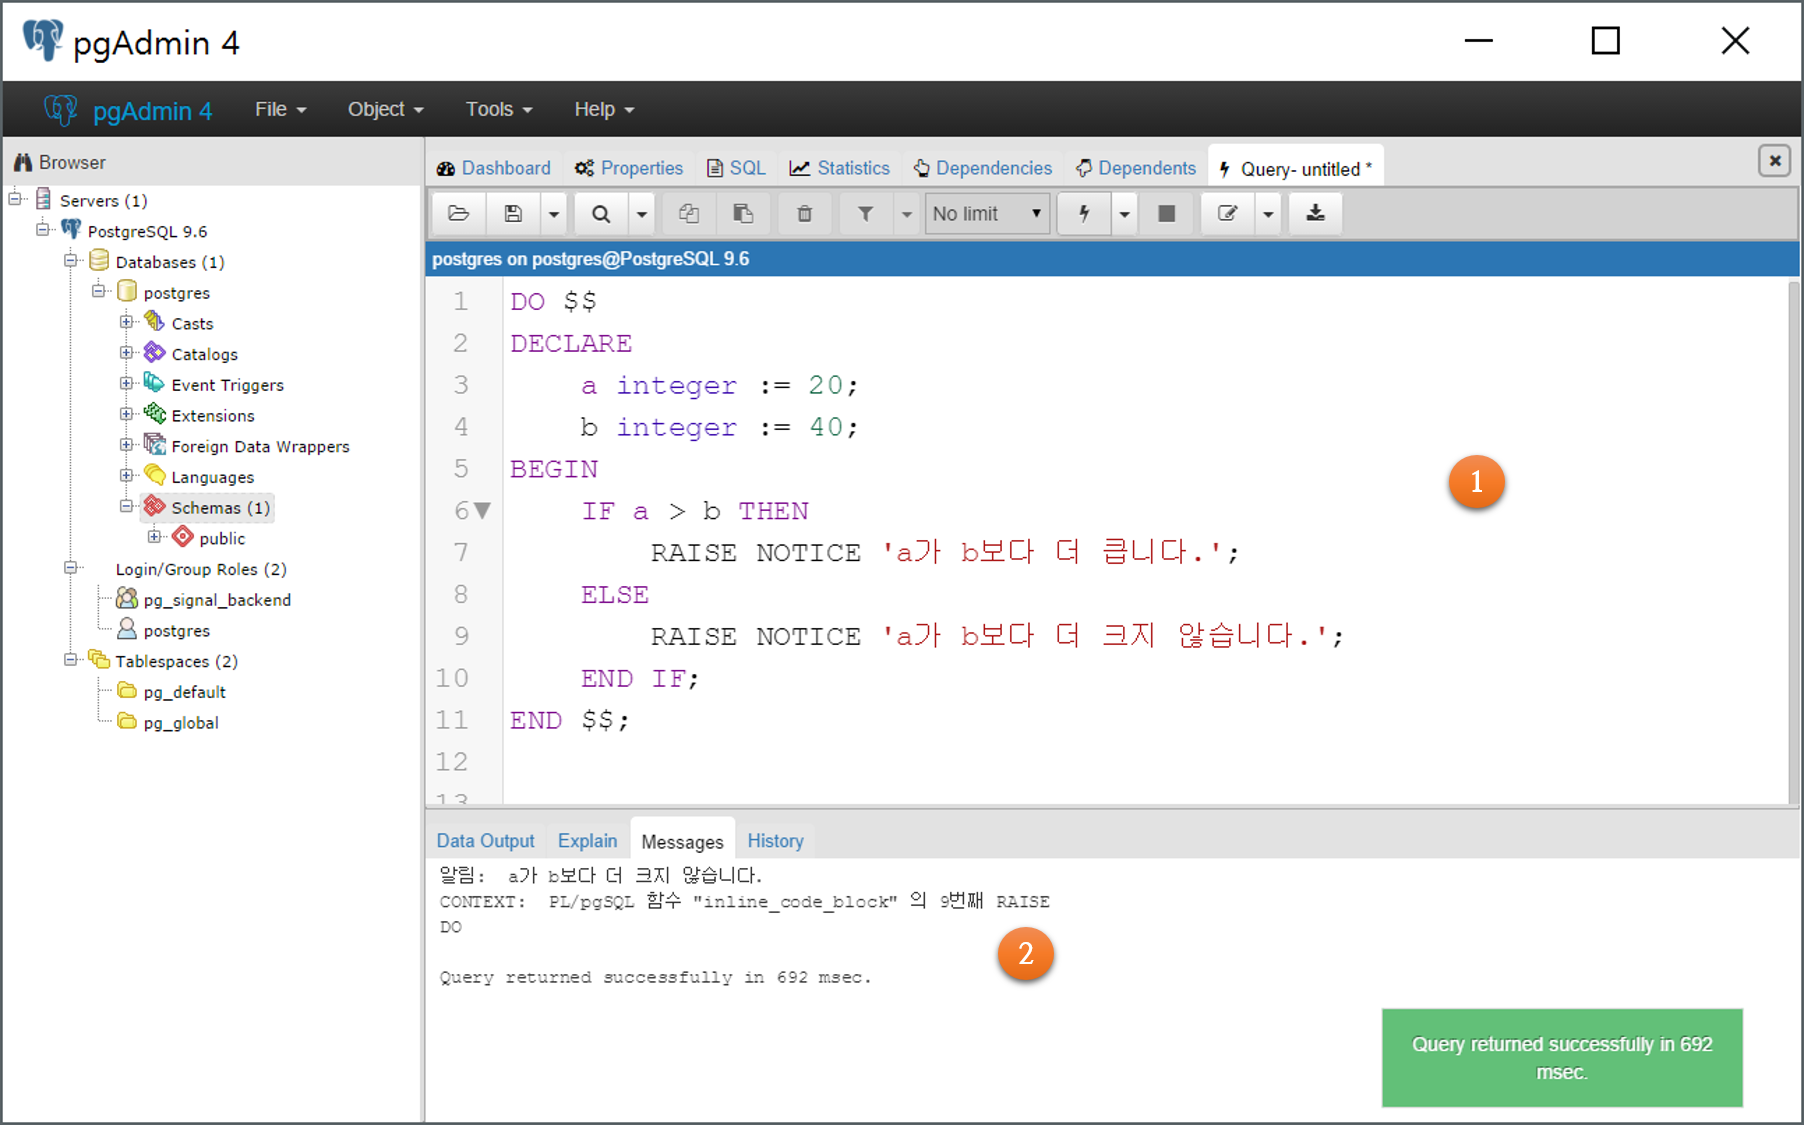Fold code at line 6 arrow
Image resolution: width=1804 pixels, height=1125 pixels.
click(x=483, y=511)
